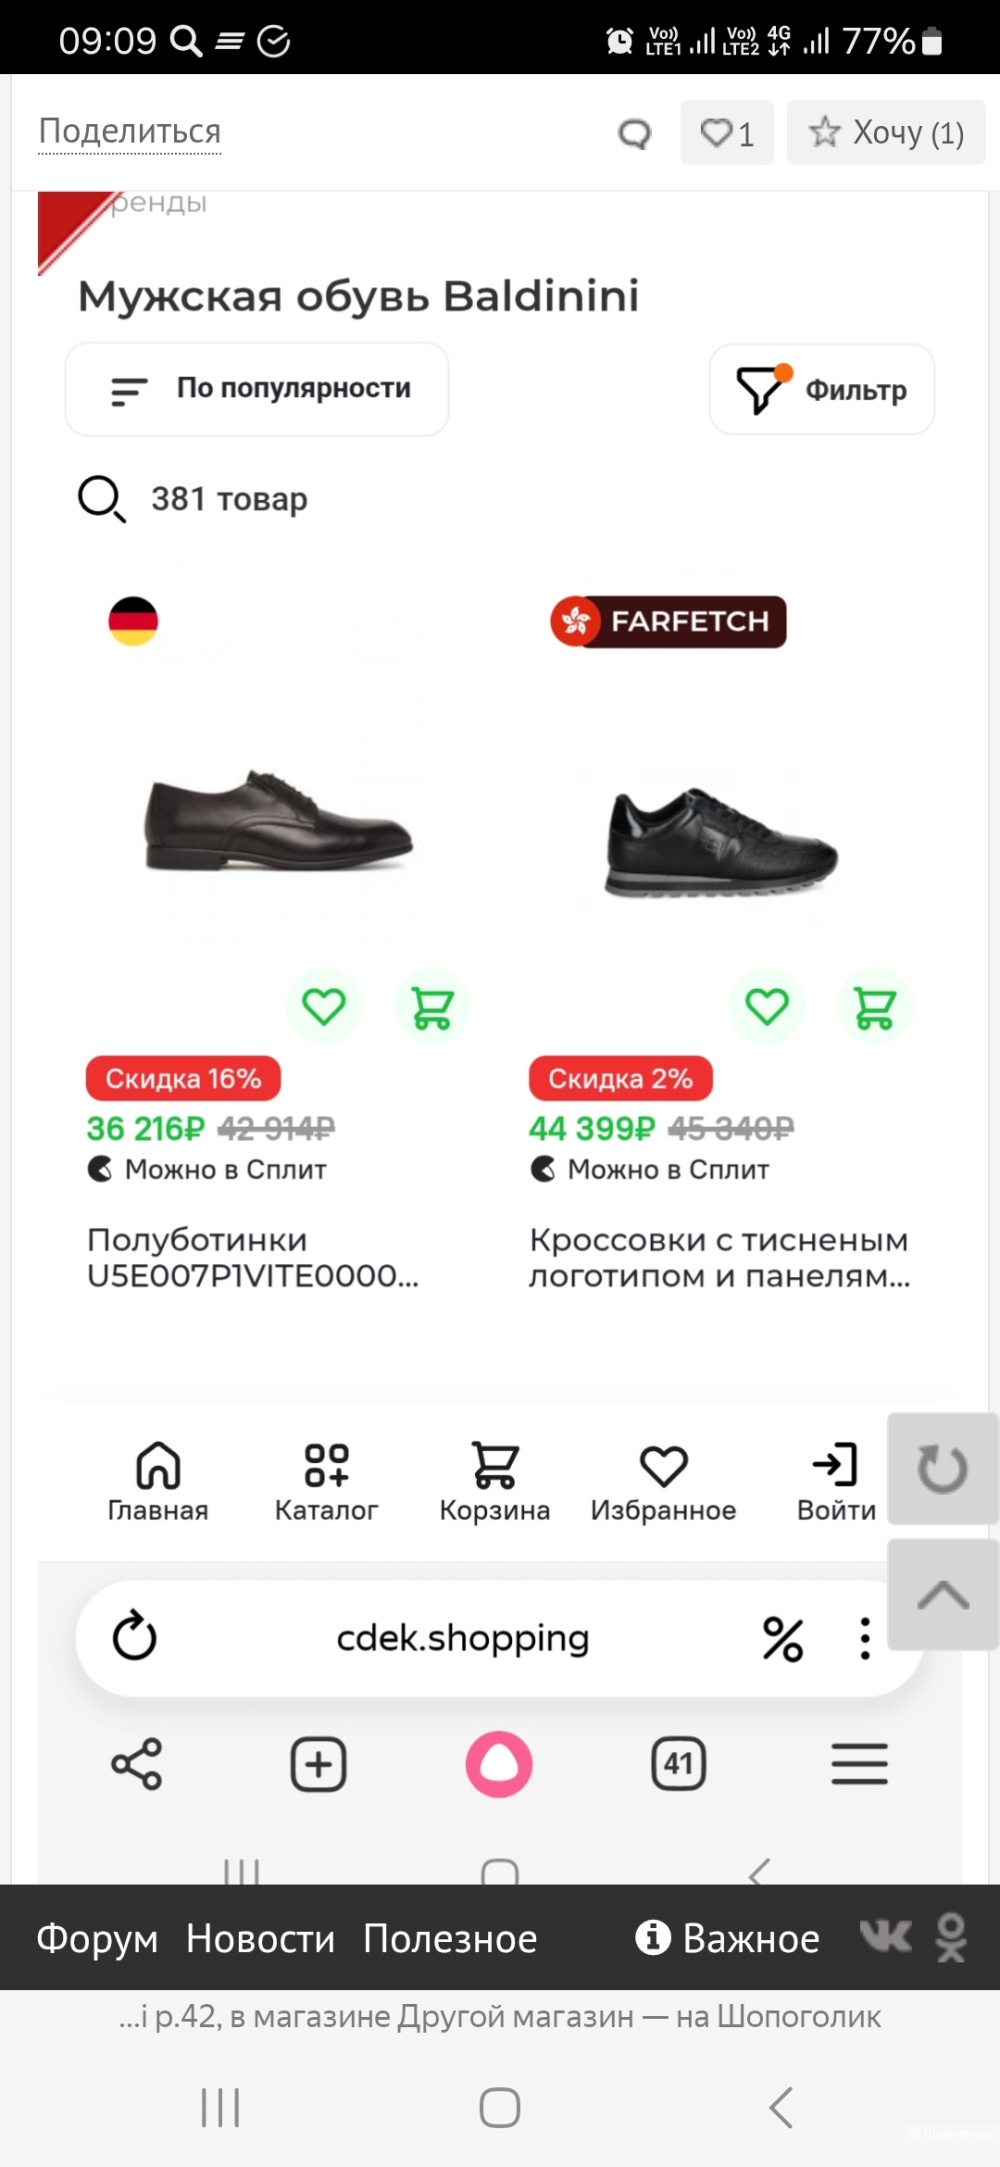Favorite the Farfetch sneakers with heart
The width and height of the screenshot is (1000, 2167).
[767, 1006]
